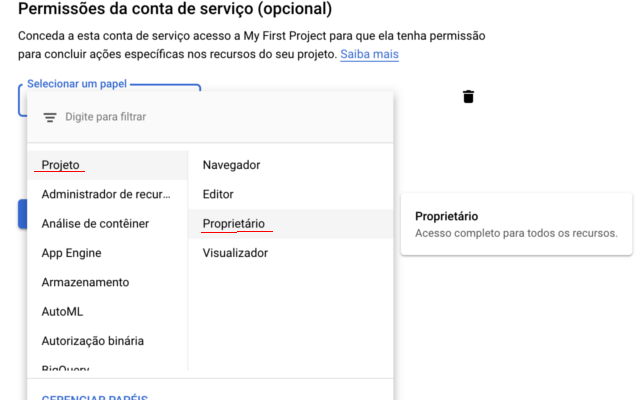Select the Proprietário role
Viewport: 640px width, 400px height.
pyautogui.click(x=291, y=224)
